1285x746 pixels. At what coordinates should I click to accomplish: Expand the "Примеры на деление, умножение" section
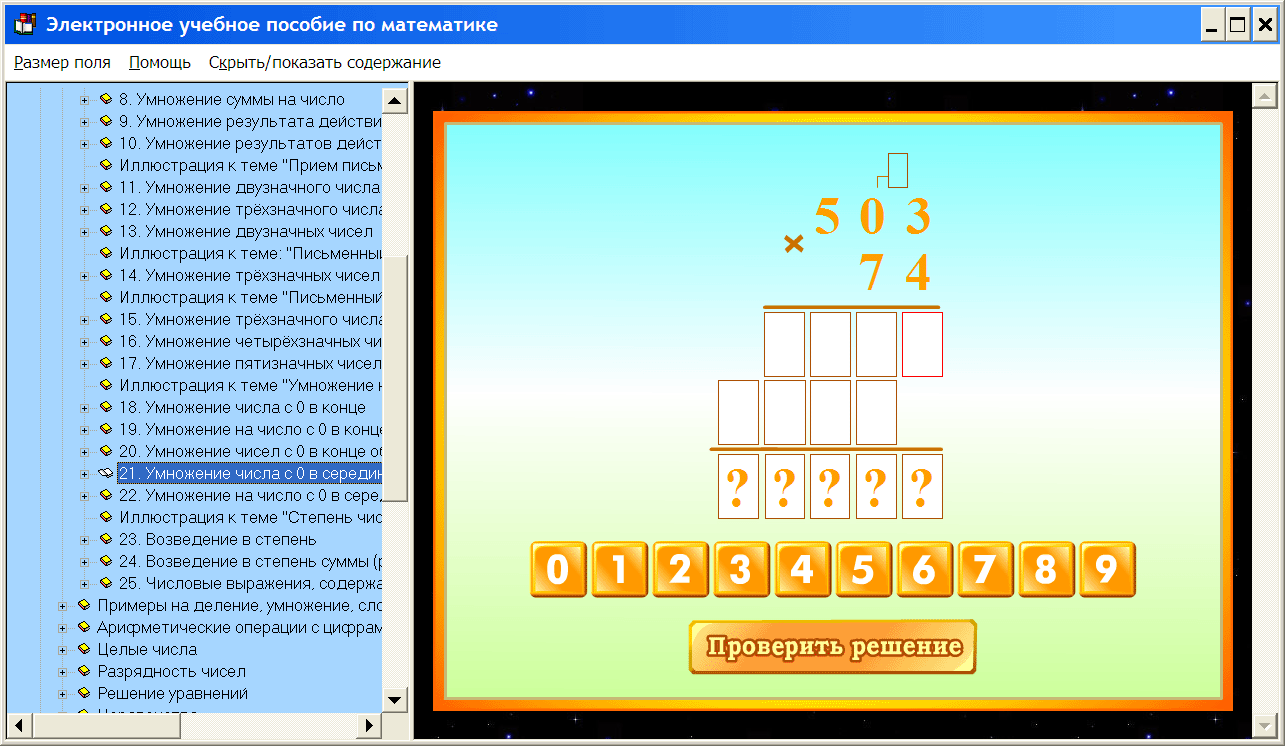tap(62, 605)
